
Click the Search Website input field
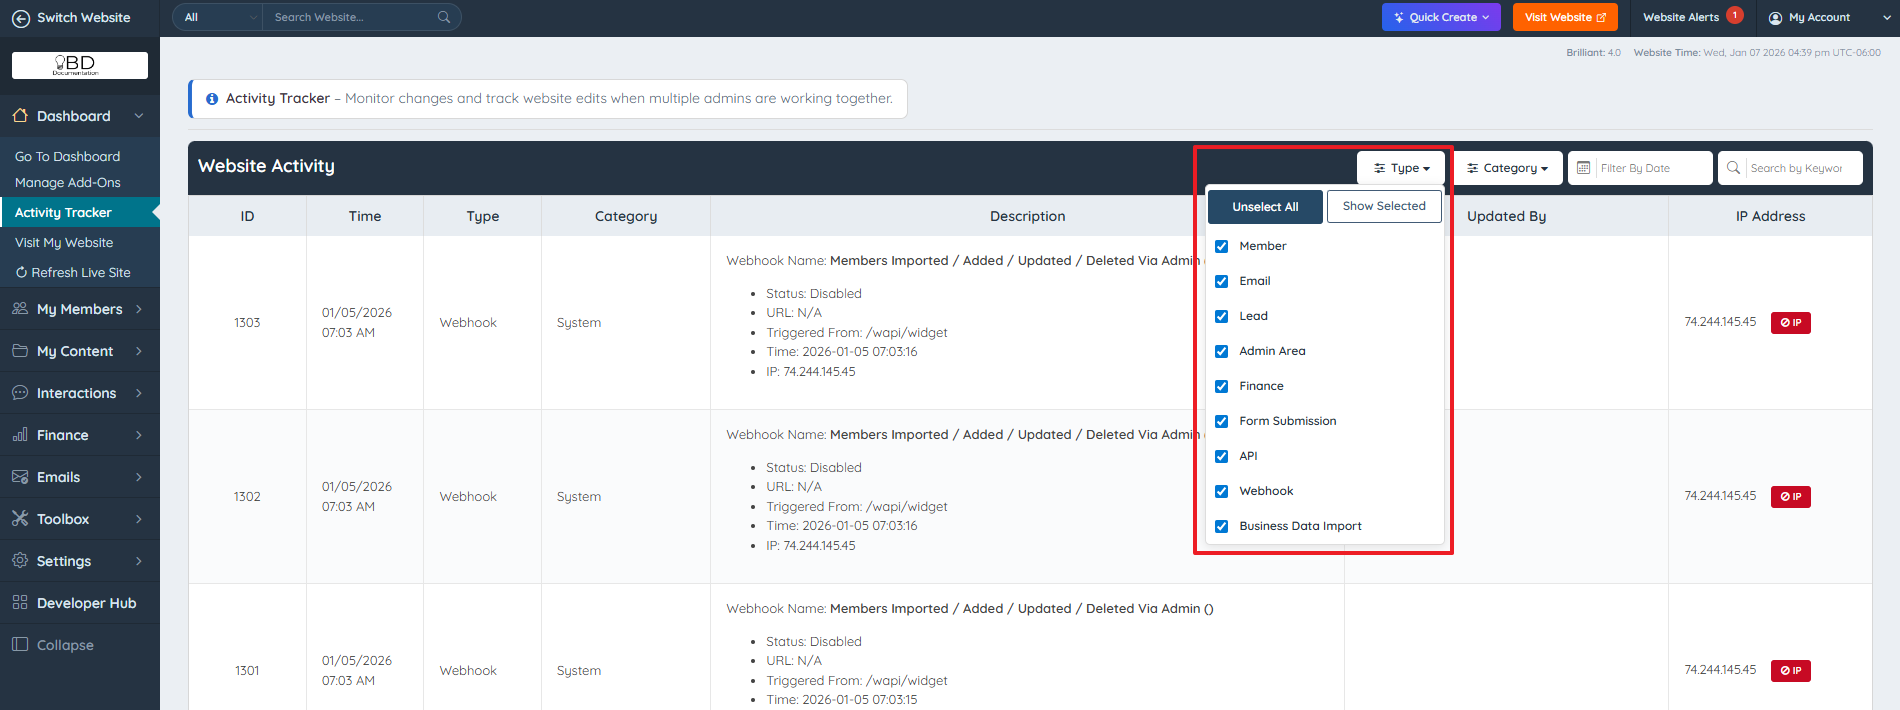tap(350, 17)
